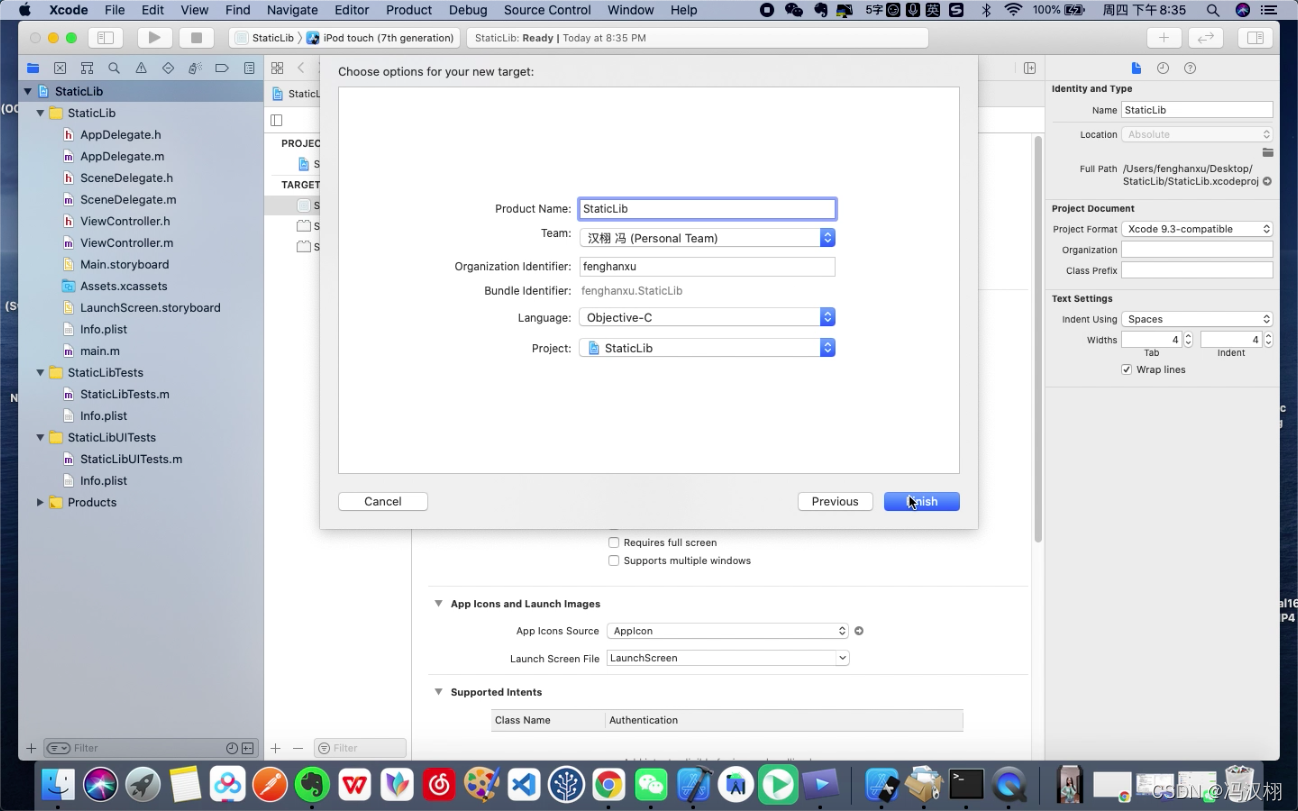Toggle the inspectors panel toolbar button
1298x811 pixels.
point(1255,38)
